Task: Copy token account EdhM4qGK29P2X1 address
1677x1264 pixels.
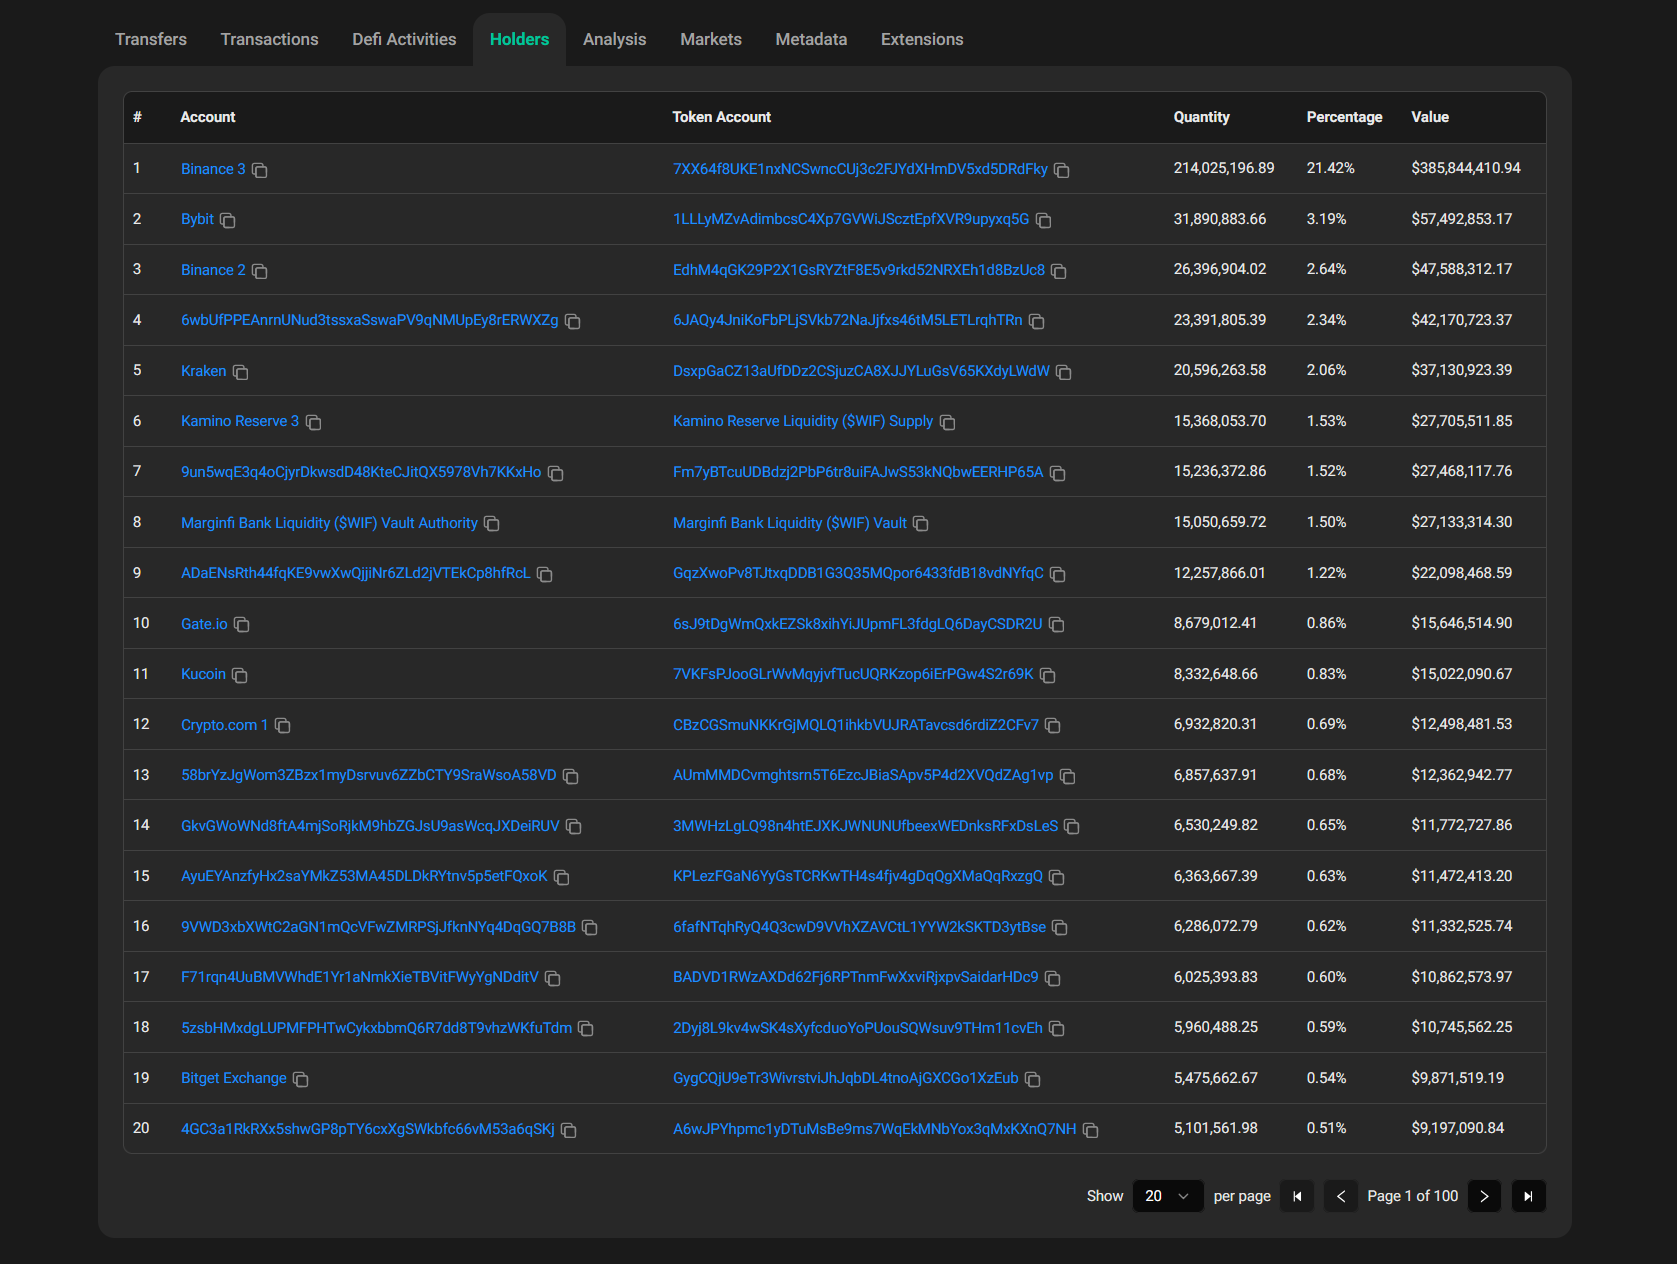Action: (x=1059, y=271)
